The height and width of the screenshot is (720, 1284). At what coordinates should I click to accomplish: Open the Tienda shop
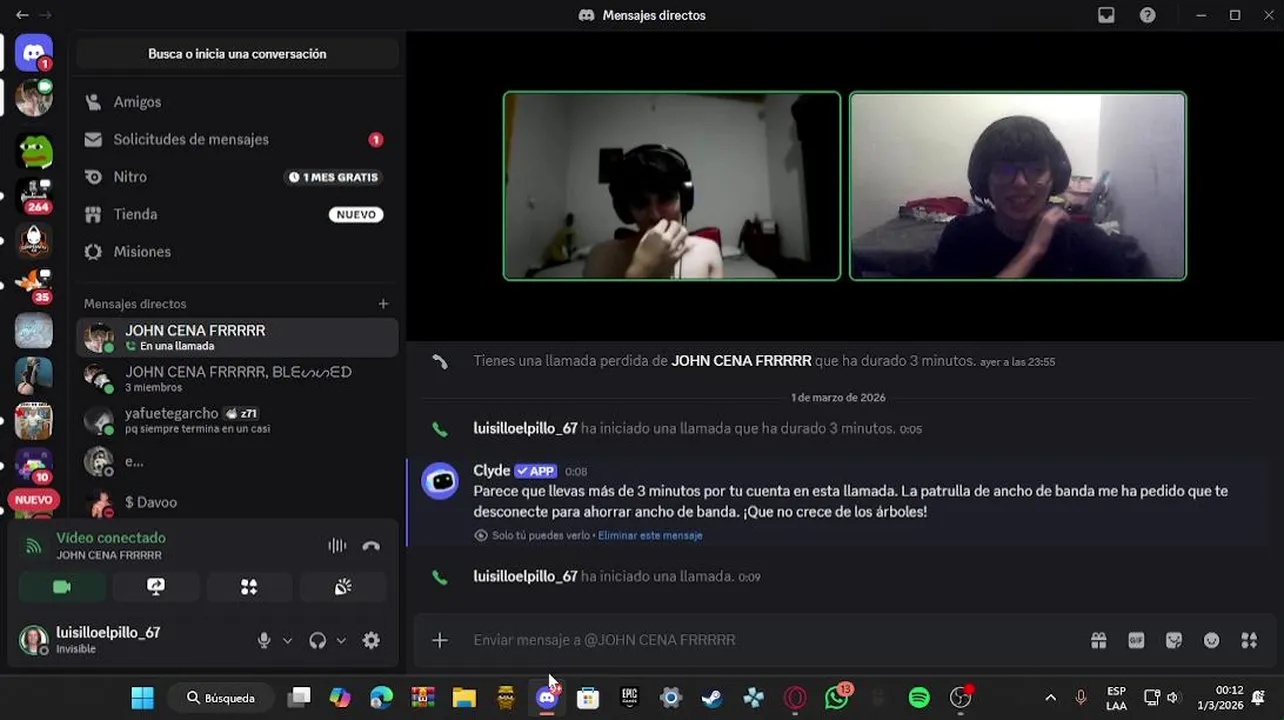pyautogui.click(x=237, y=214)
